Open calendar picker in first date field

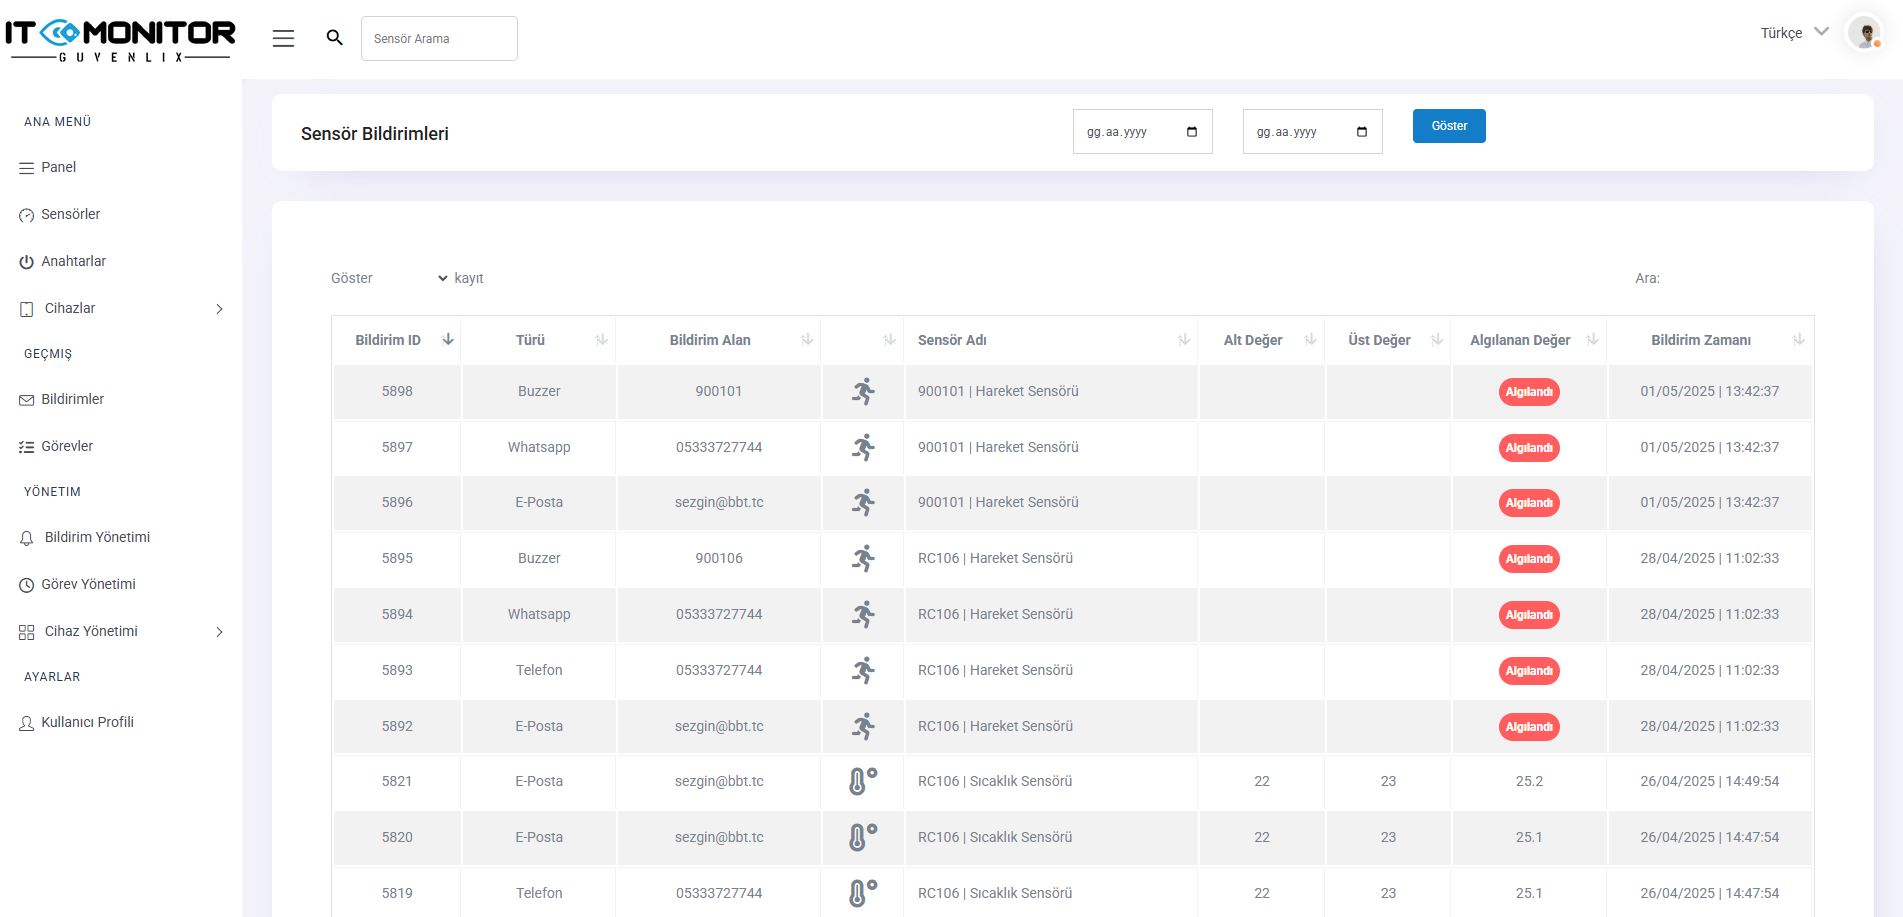click(x=1191, y=132)
